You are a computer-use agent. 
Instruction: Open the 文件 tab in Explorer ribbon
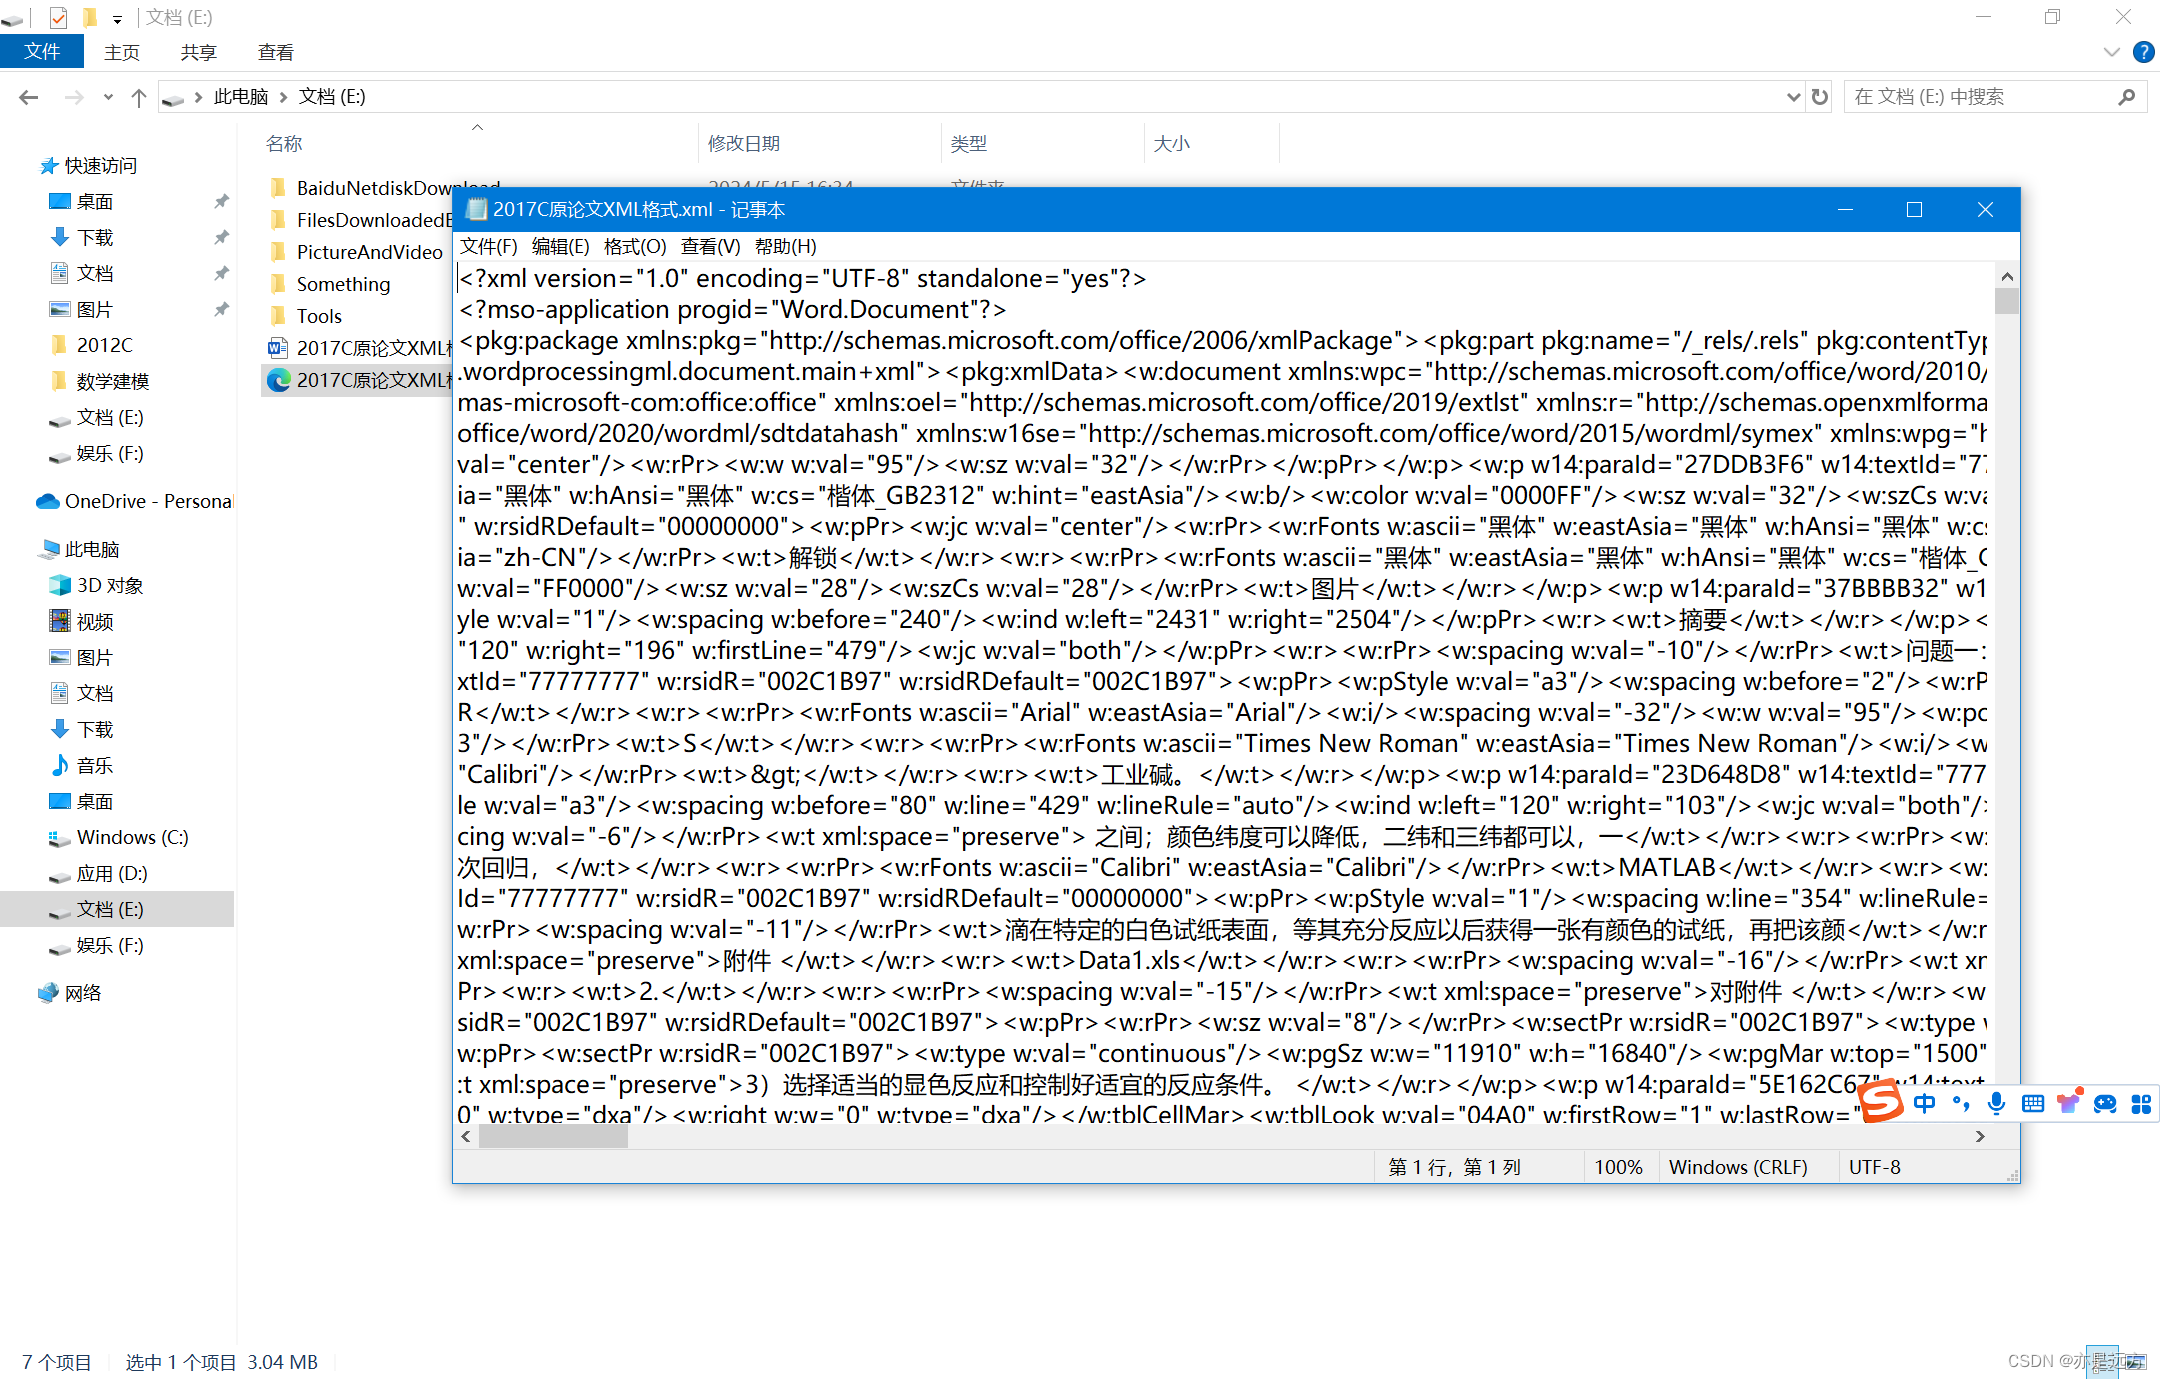tap(42, 51)
